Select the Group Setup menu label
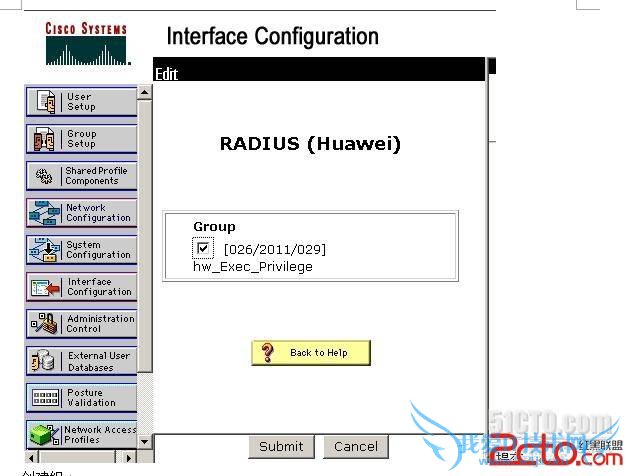626x476 pixels. pyautogui.click(x=81, y=139)
